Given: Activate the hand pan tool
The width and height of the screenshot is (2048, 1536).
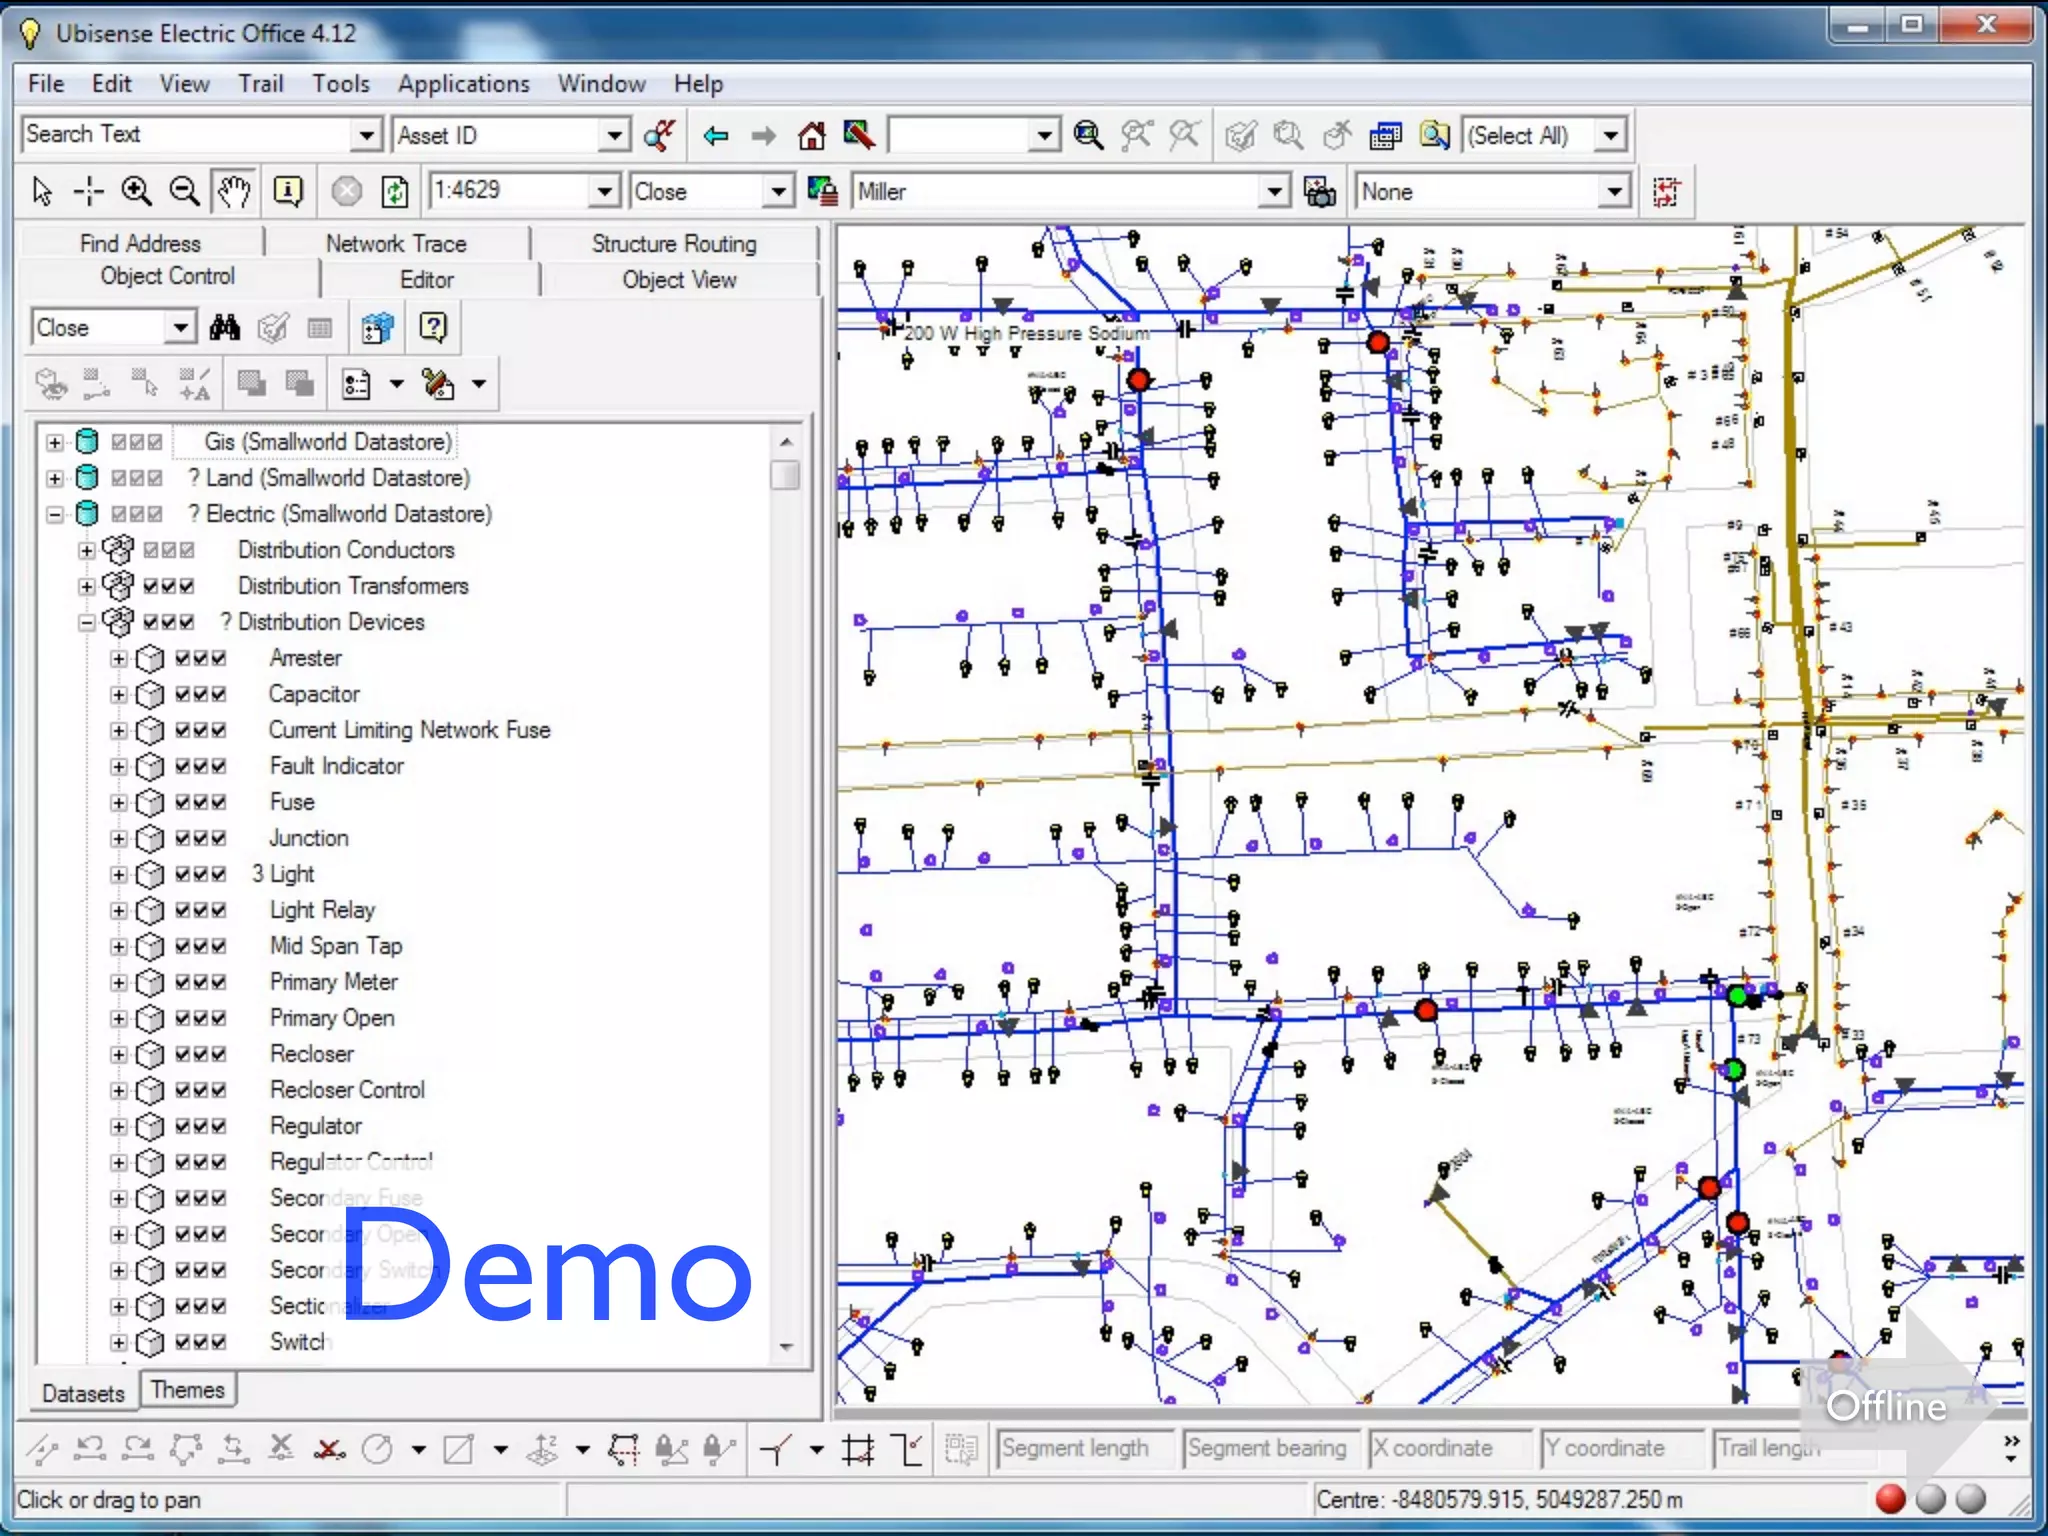Looking at the screenshot, I should click(x=234, y=191).
